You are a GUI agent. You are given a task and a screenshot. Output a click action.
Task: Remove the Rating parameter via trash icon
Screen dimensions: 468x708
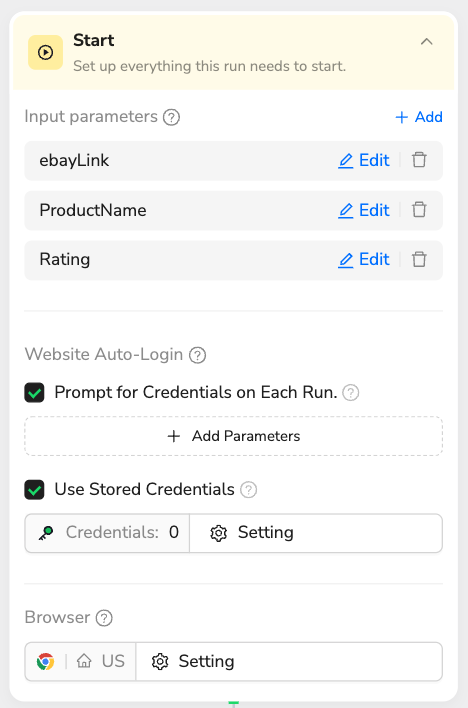pyautogui.click(x=419, y=260)
